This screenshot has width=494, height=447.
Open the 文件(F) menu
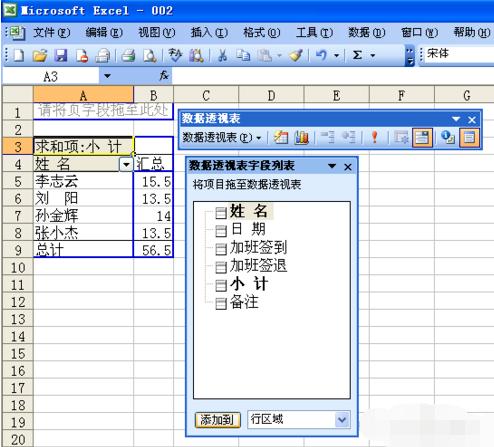tap(52, 33)
